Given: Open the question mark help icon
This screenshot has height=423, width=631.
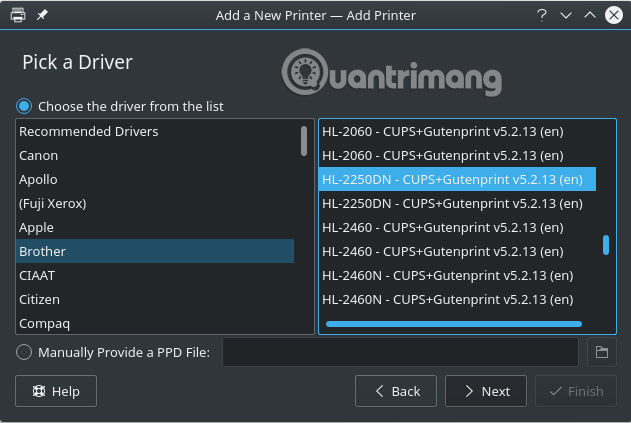Looking at the screenshot, I should [541, 16].
